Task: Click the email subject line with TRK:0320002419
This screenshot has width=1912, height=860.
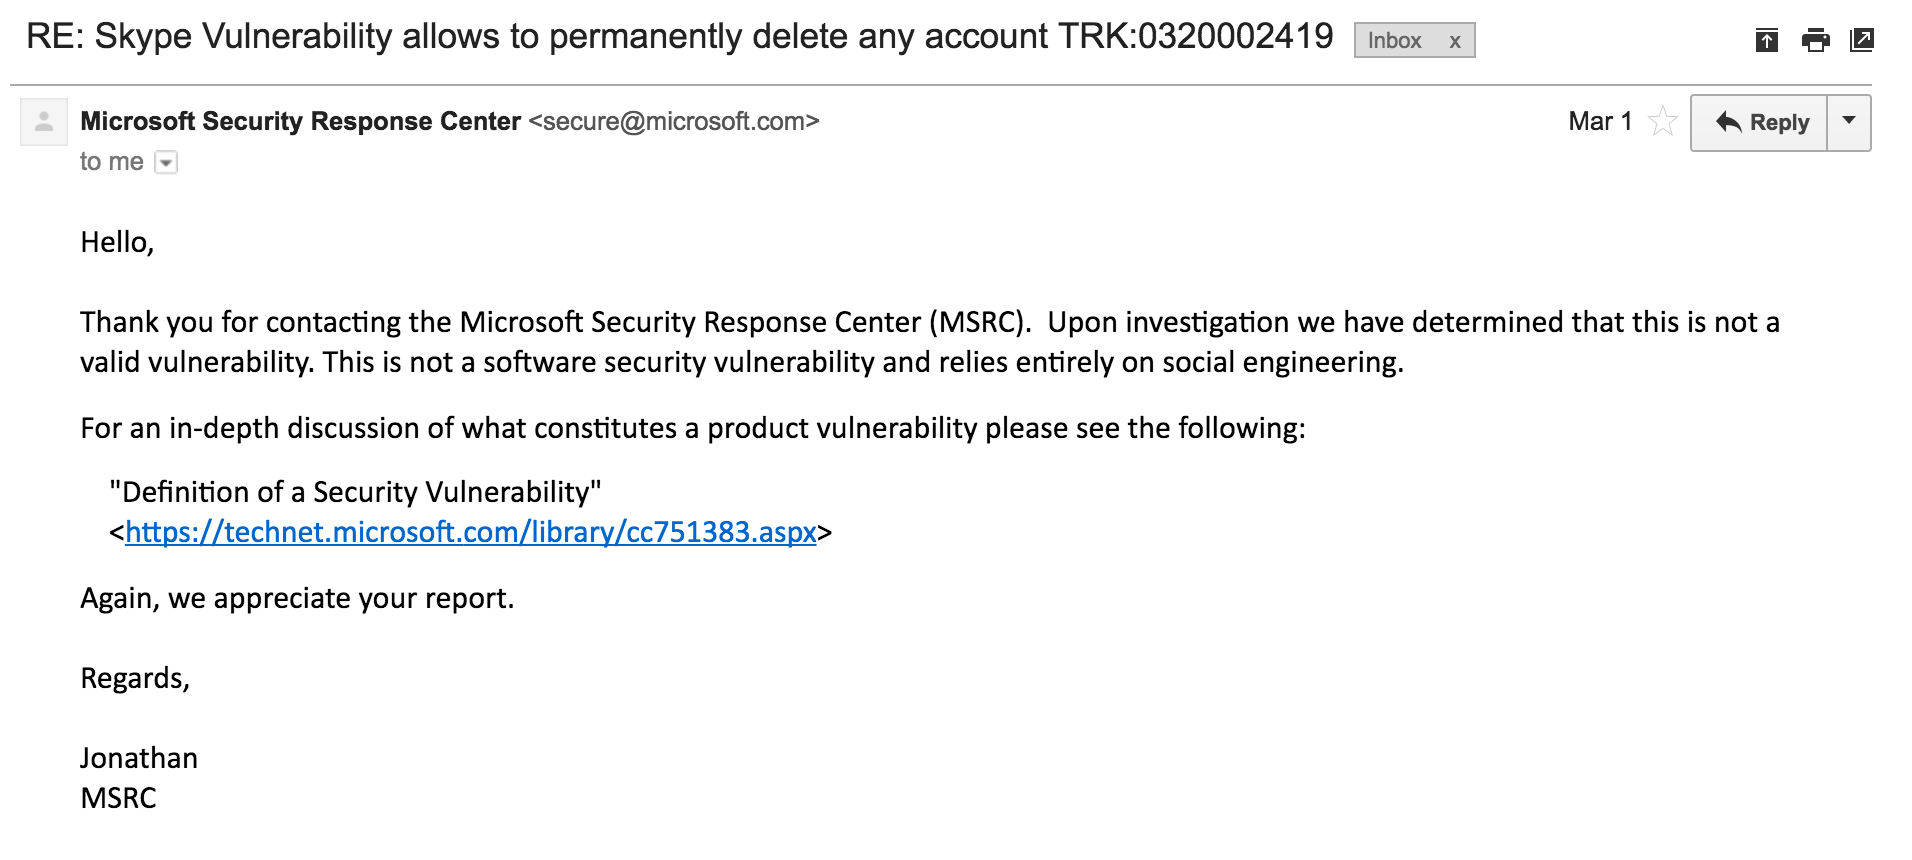Action: [x=679, y=37]
